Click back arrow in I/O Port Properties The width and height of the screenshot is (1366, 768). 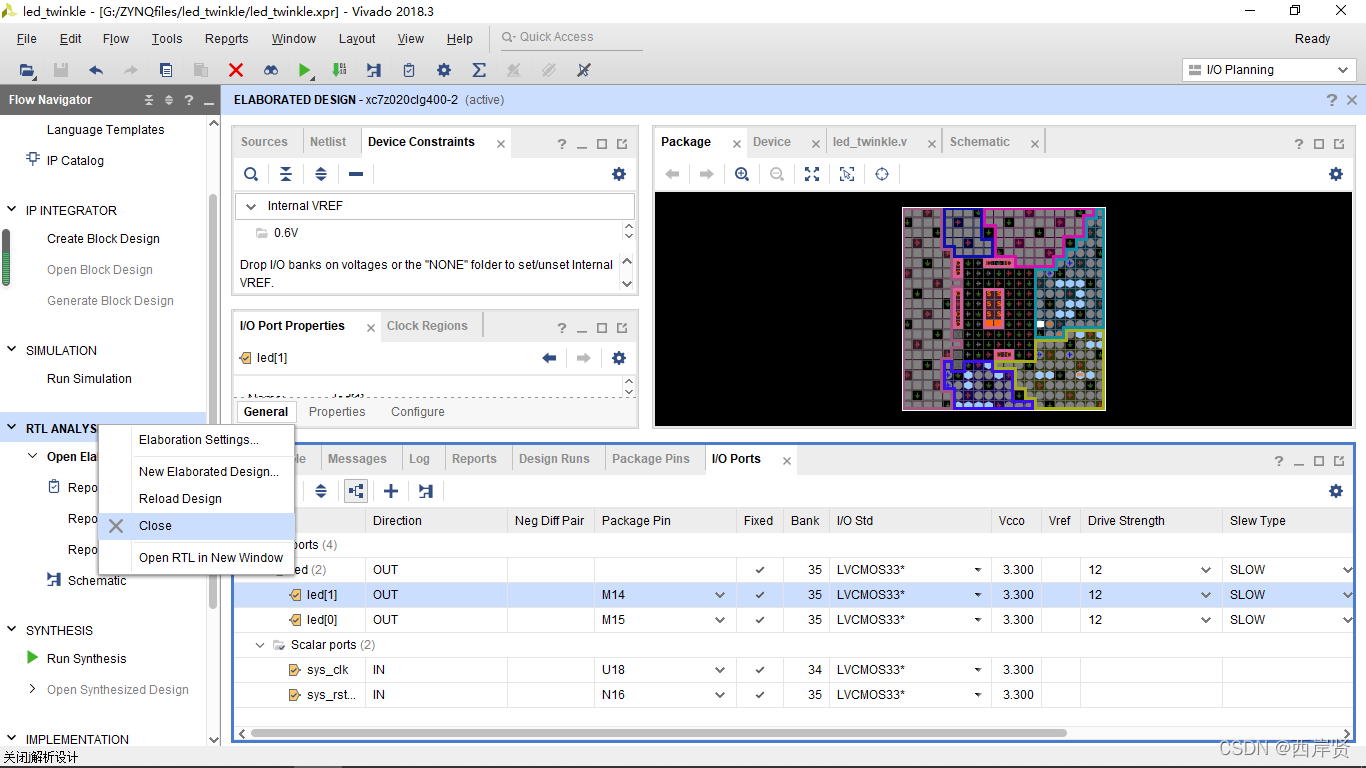pyautogui.click(x=549, y=358)
